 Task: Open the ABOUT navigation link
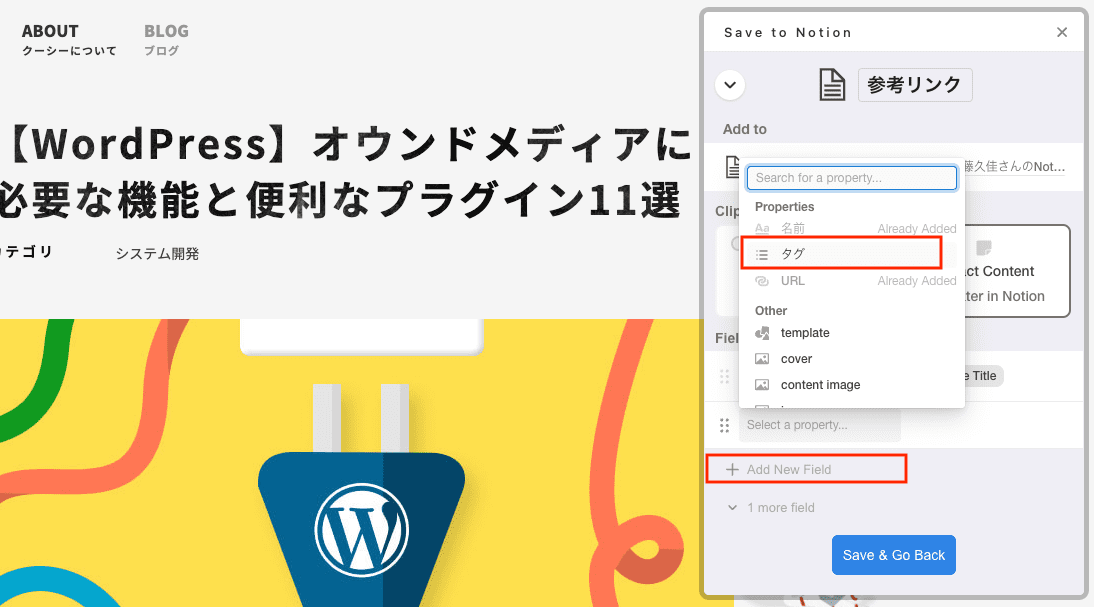(x=69, y=40)
